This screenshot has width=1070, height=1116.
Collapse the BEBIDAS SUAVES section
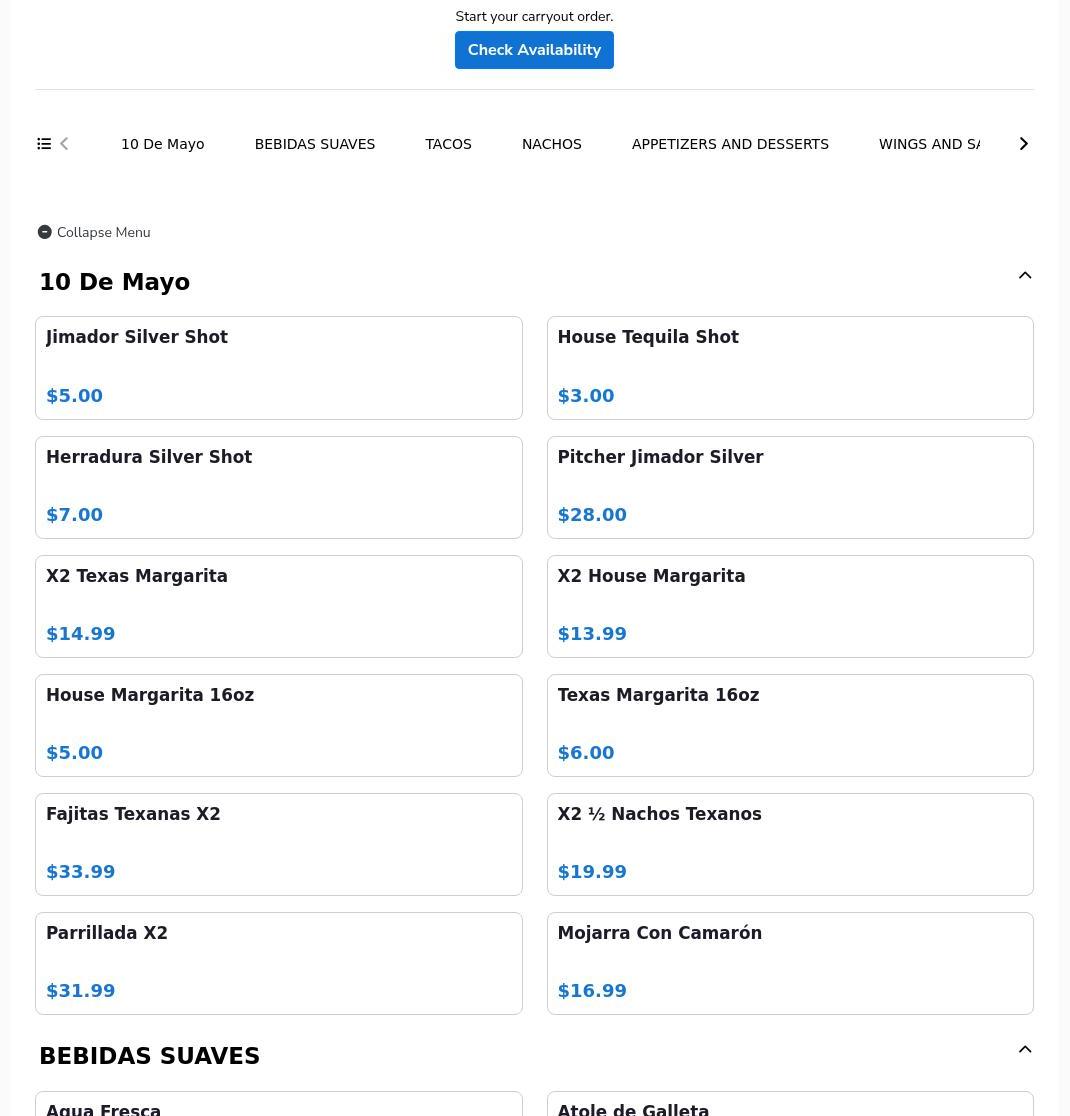pos(1024,1050)
